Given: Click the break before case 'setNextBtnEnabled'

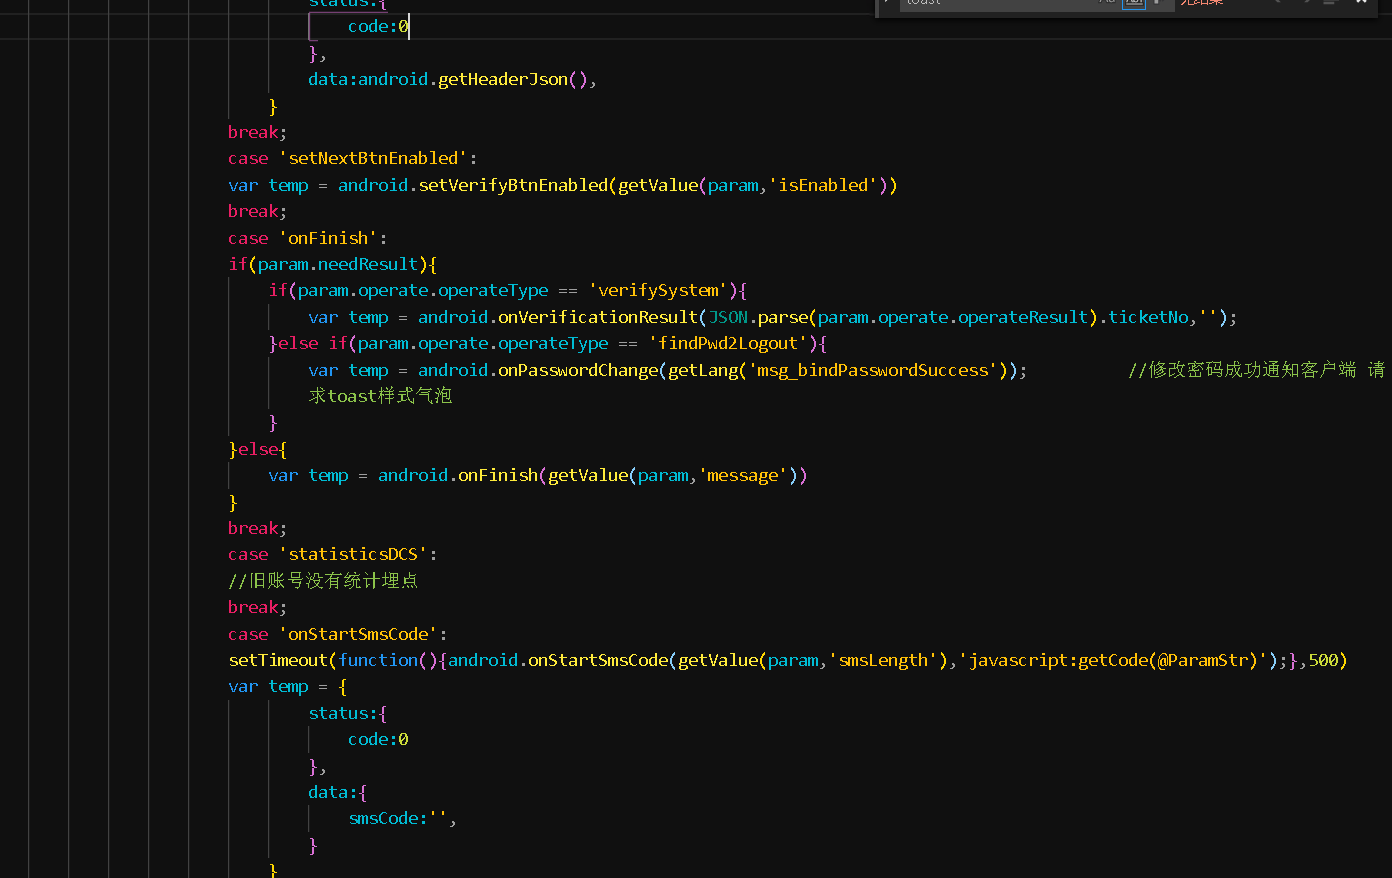Looking at the screenshot, I should click(x=258, y=132).
